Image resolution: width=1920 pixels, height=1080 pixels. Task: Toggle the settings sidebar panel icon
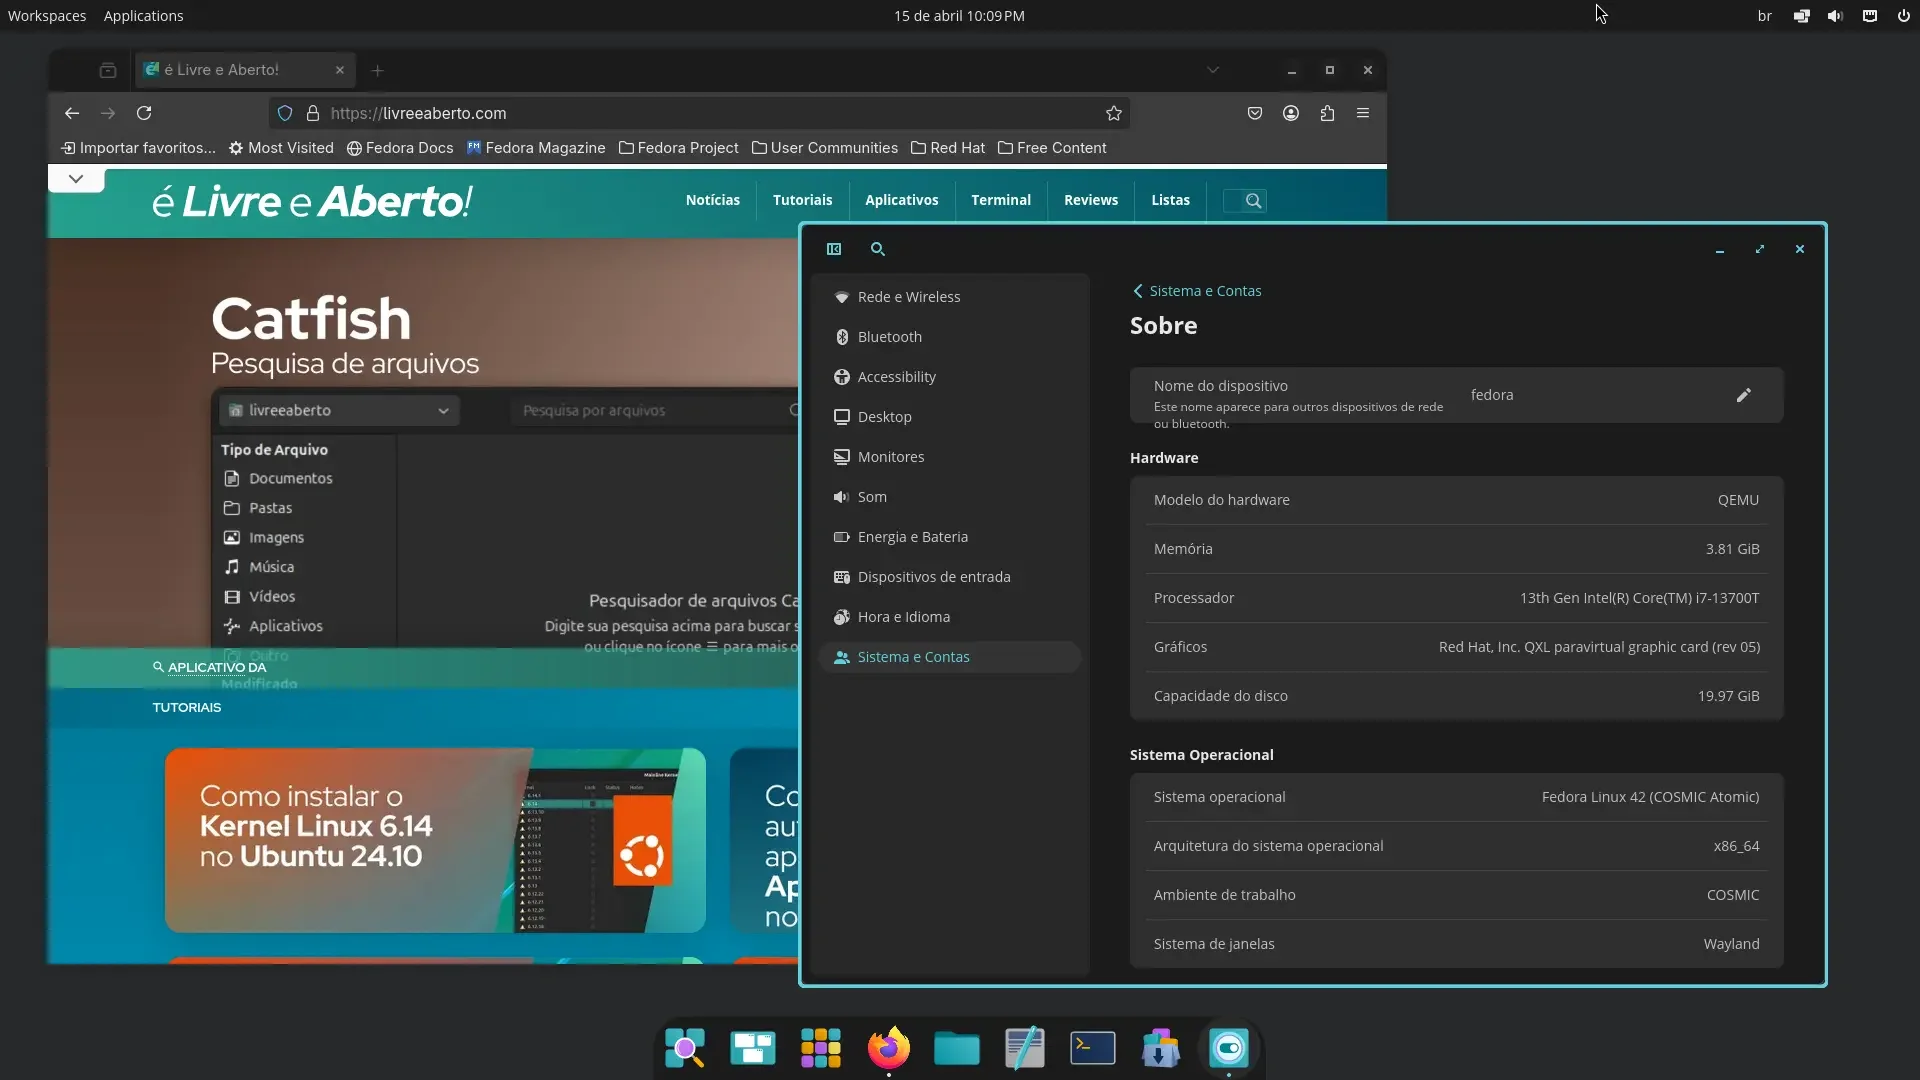coord(834,249)
